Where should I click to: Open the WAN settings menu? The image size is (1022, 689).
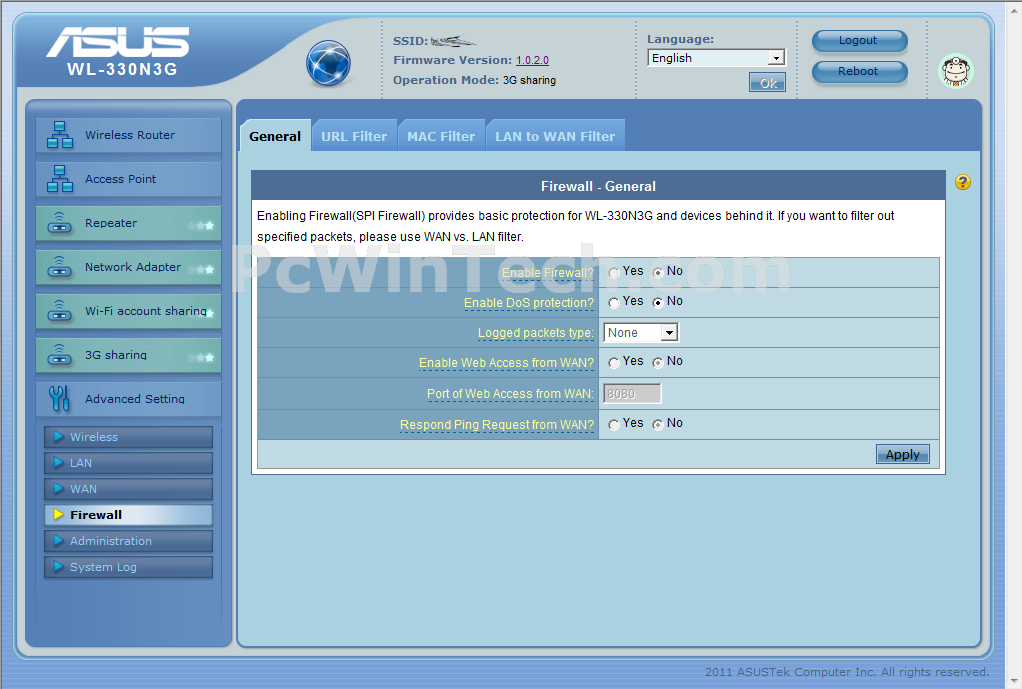128,489
